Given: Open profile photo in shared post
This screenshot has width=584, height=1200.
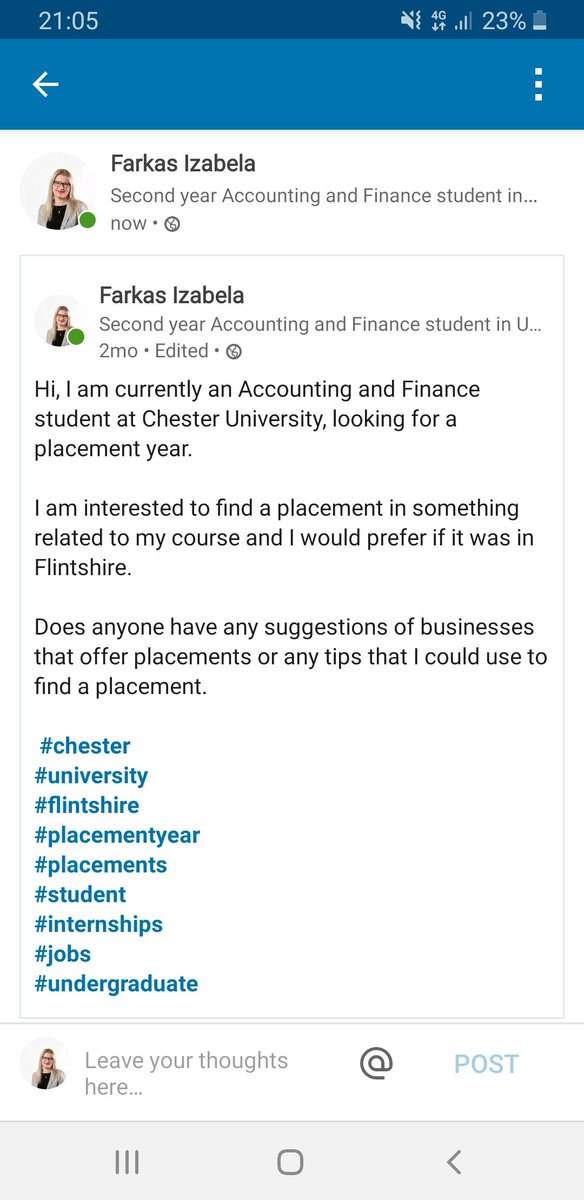Looking at the screenshot, I should (59, 321).
